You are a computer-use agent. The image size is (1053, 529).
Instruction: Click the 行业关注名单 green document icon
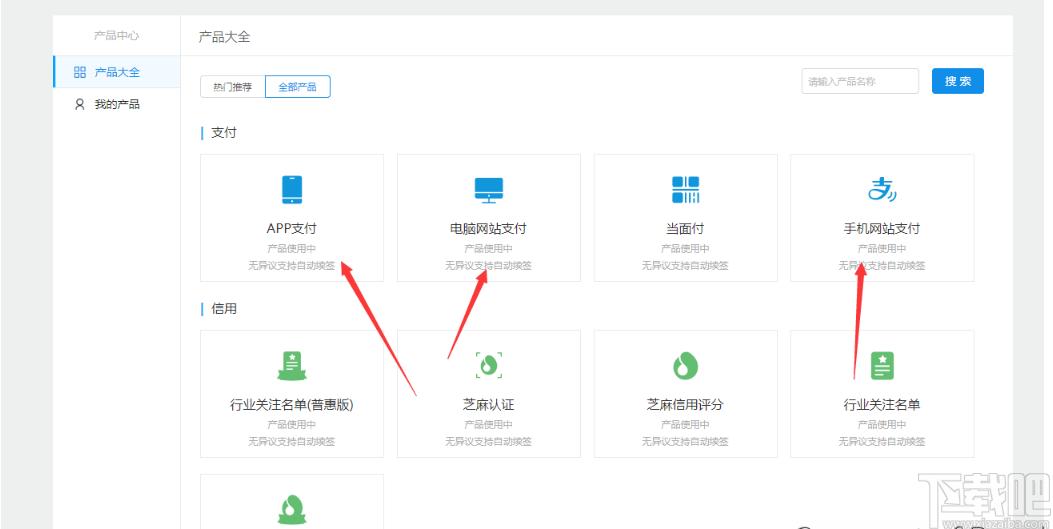pyautogui.click(x=882, y=366)
